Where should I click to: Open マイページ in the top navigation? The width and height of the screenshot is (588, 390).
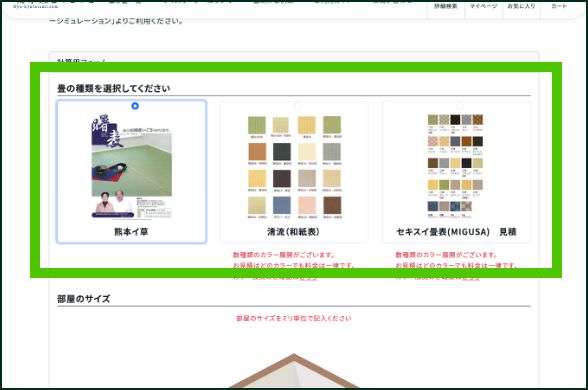click(483, 6)
